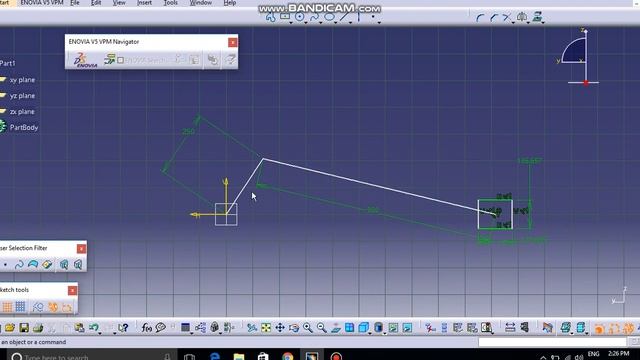The width and height of the screenshot is (640, 360).
Task: Select the Mirror tool
Action: click(522, 17)
